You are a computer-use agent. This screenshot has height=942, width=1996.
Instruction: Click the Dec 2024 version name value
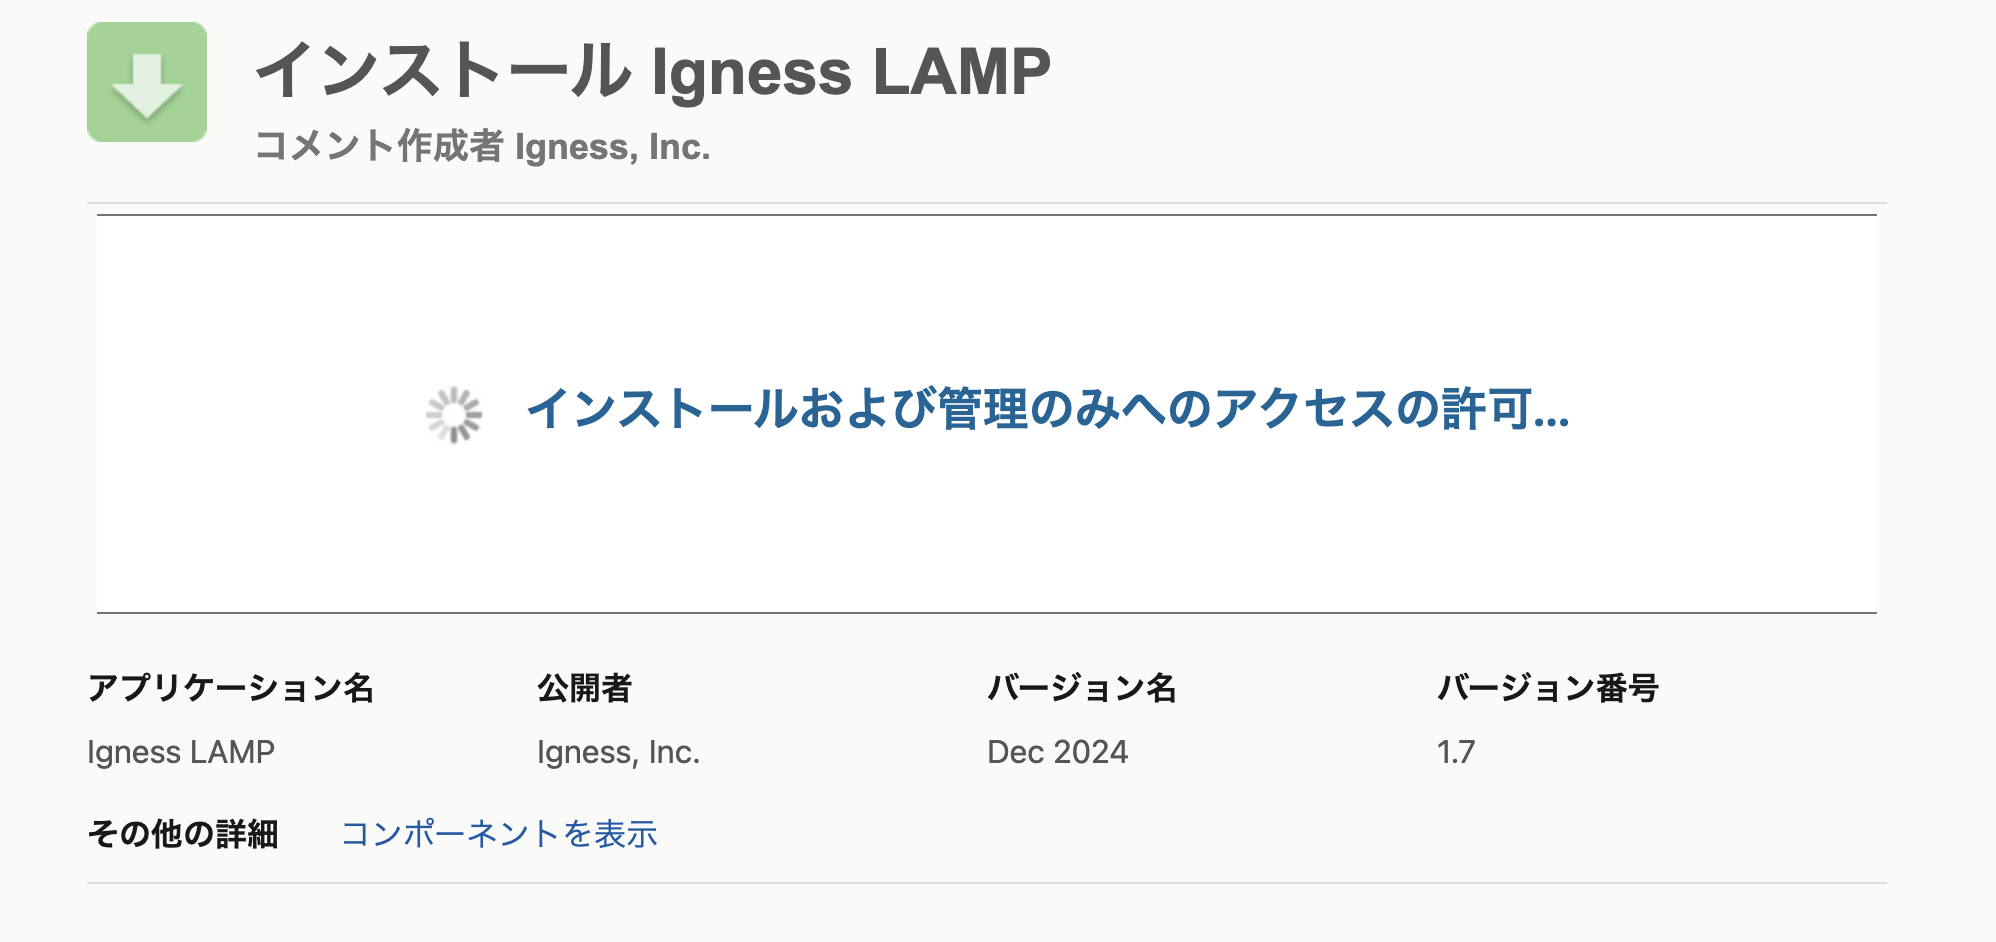(x=1057, y=752)
